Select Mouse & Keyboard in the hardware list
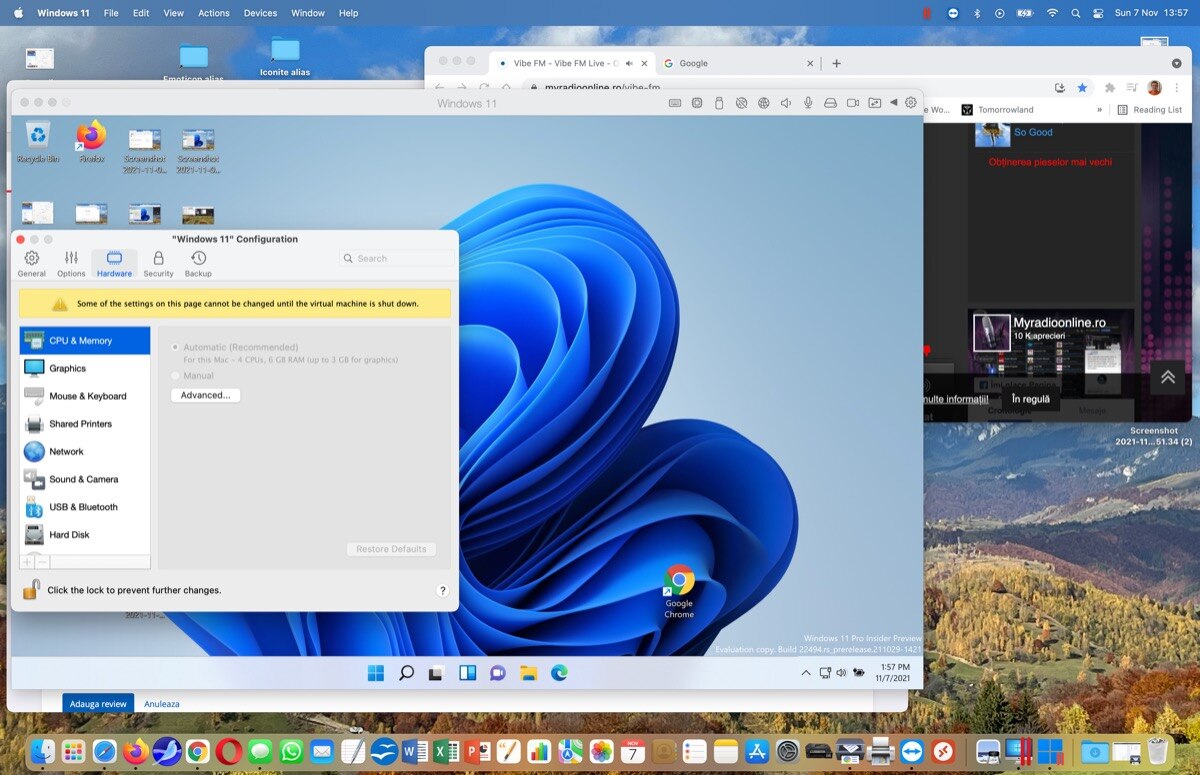The width and height of the screenshot is (1200, 775). pos(85,396)
